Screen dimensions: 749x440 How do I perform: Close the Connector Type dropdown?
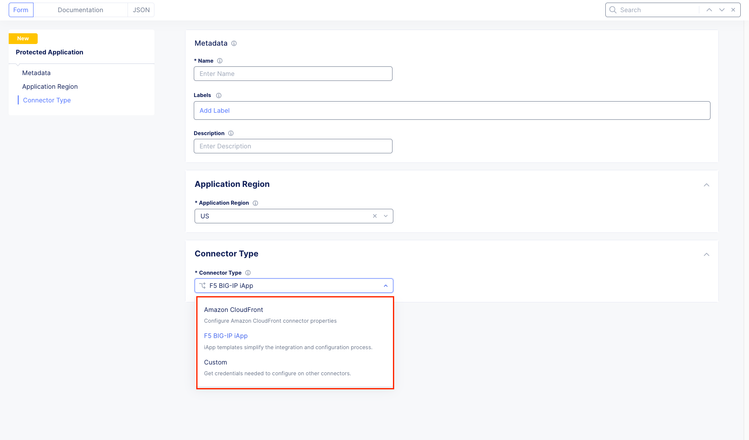pyautogui.click(x=386, y=286)
